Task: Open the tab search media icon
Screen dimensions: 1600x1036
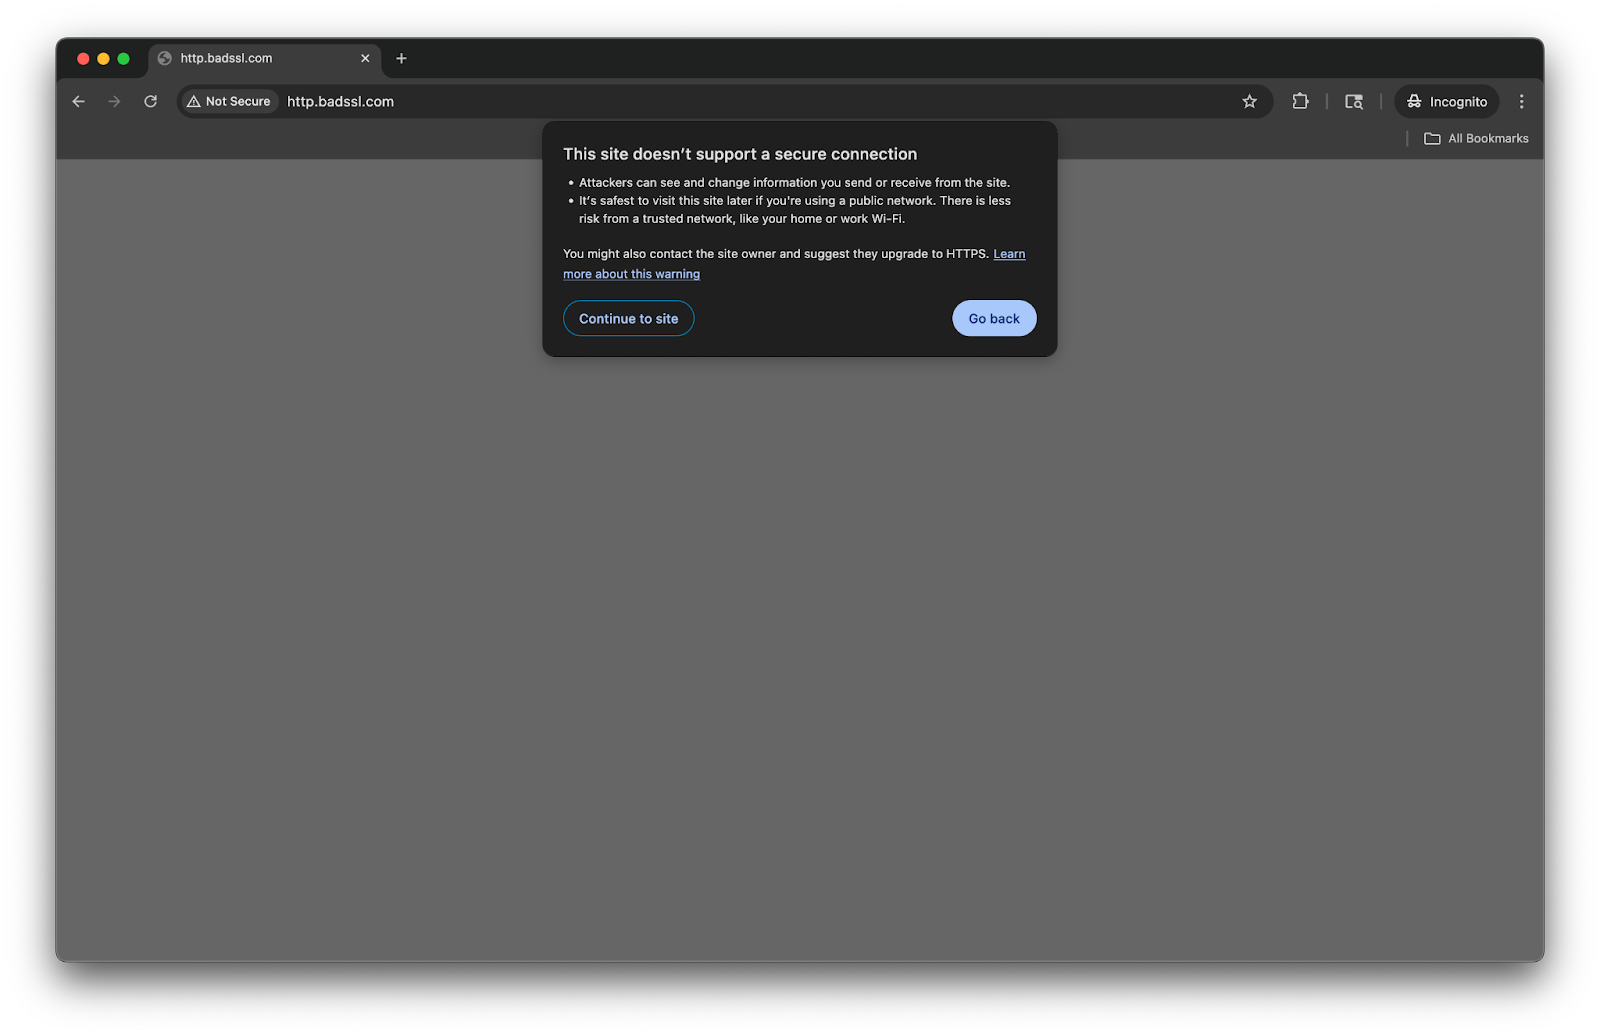Action: point(1354,101)
